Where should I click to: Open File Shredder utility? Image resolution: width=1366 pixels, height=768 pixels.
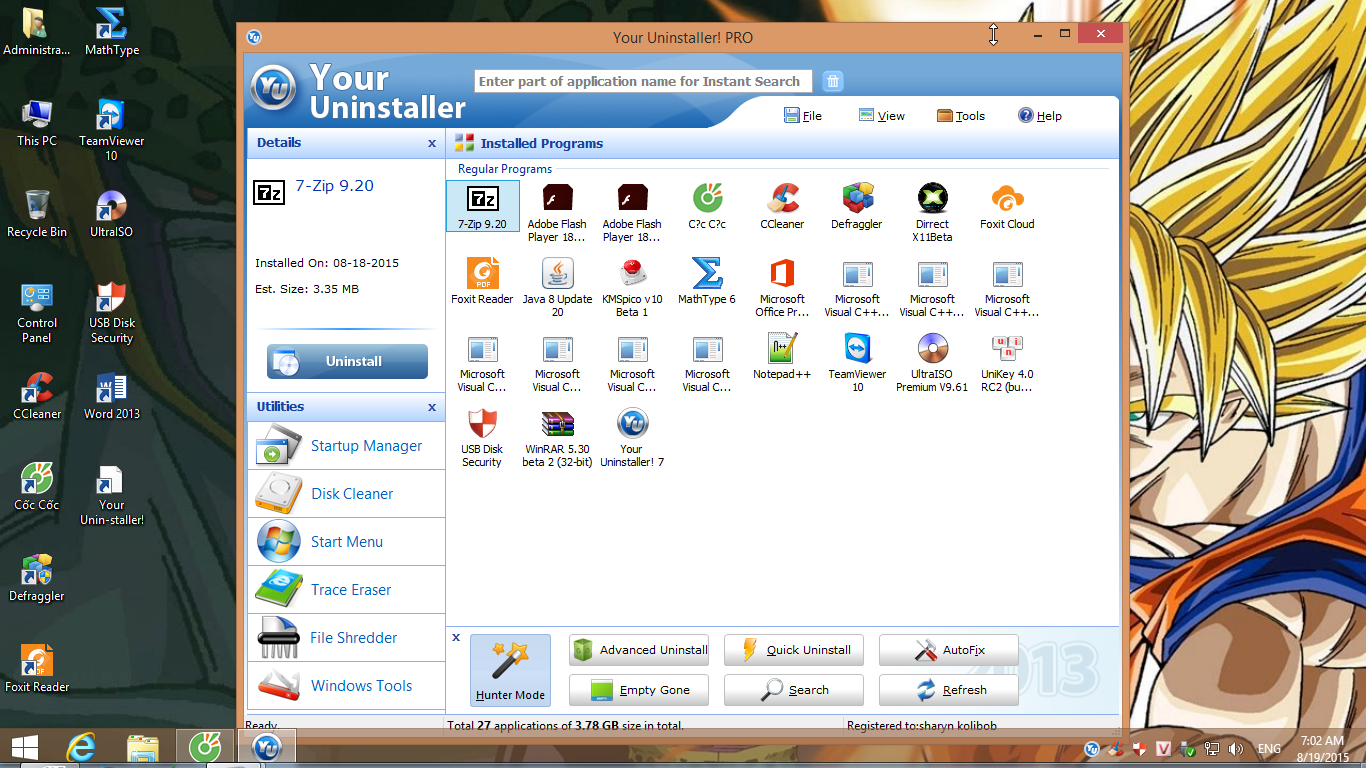345,638
